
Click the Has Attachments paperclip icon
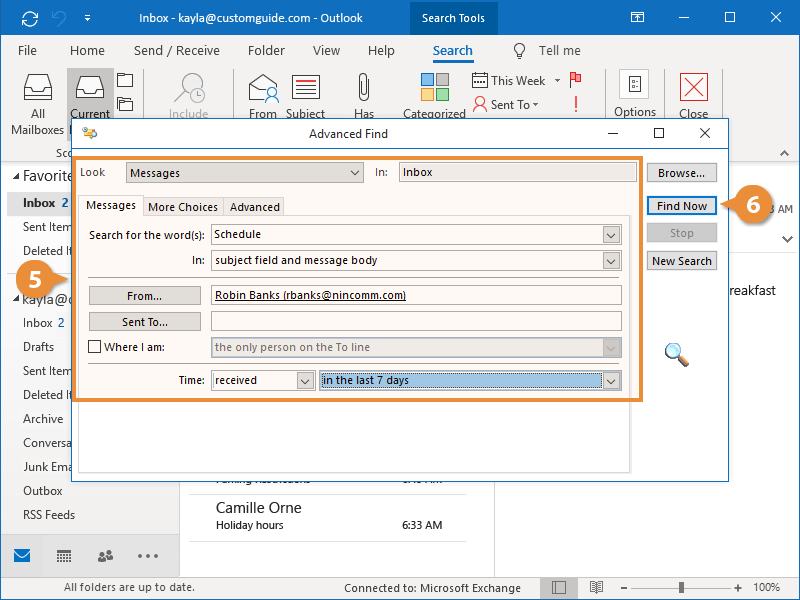click(363, 87)
